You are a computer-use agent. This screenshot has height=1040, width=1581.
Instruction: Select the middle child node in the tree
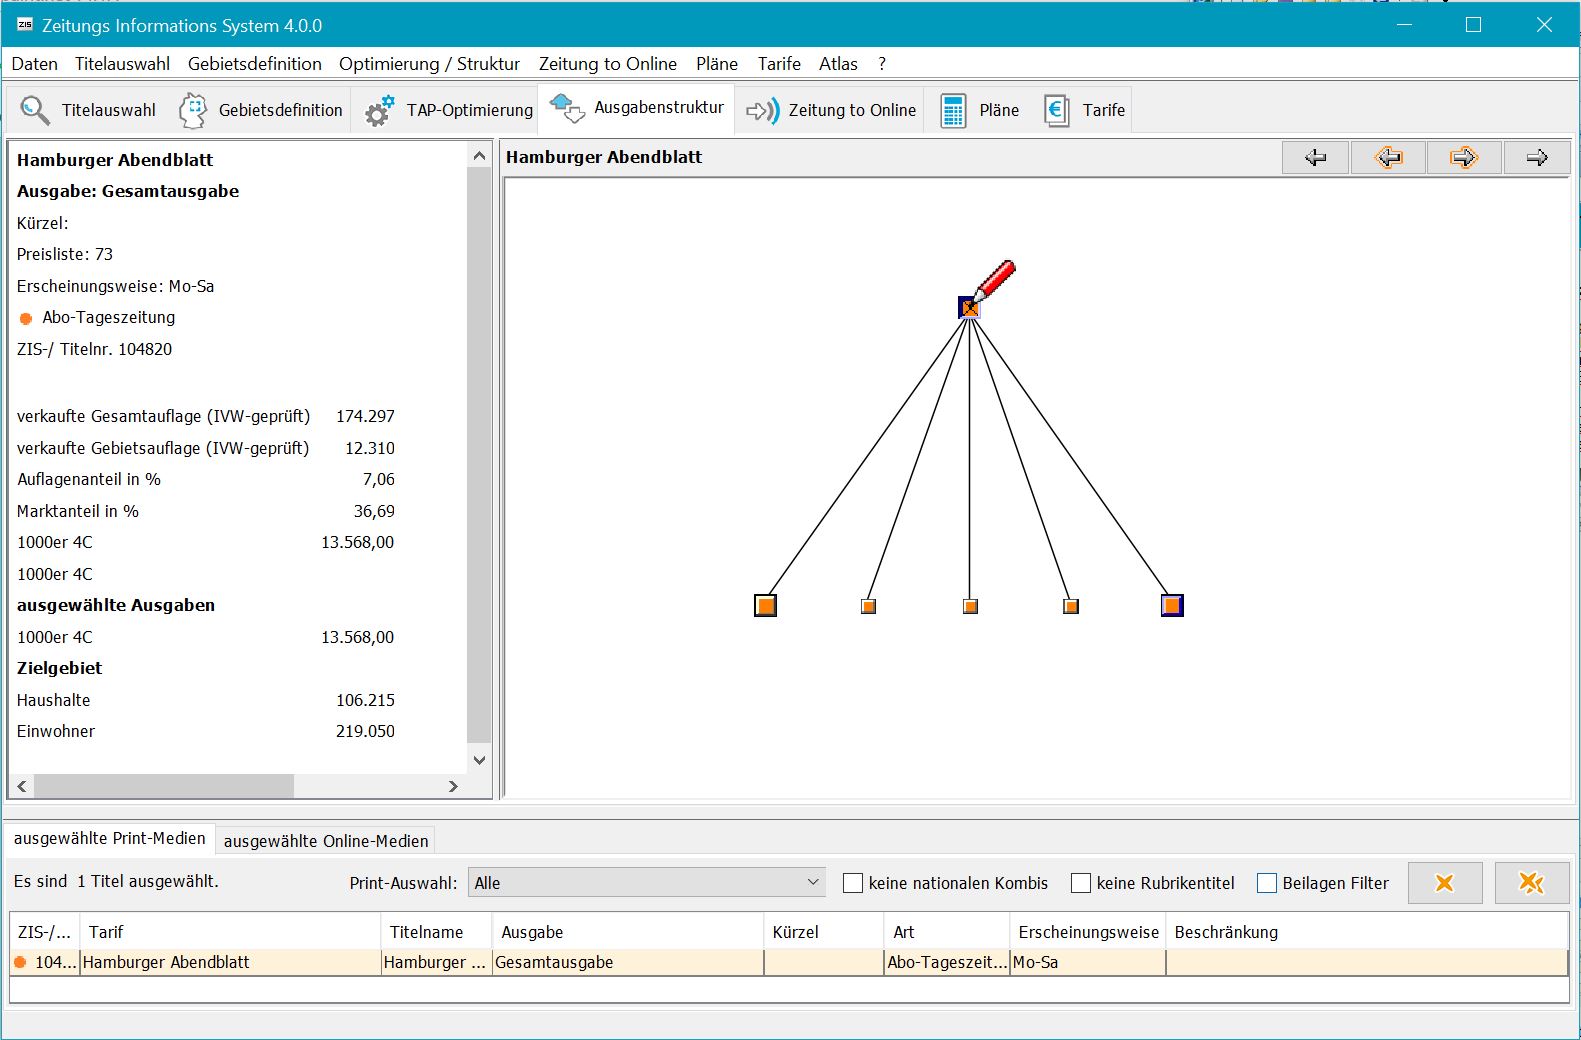pos(970,606)
